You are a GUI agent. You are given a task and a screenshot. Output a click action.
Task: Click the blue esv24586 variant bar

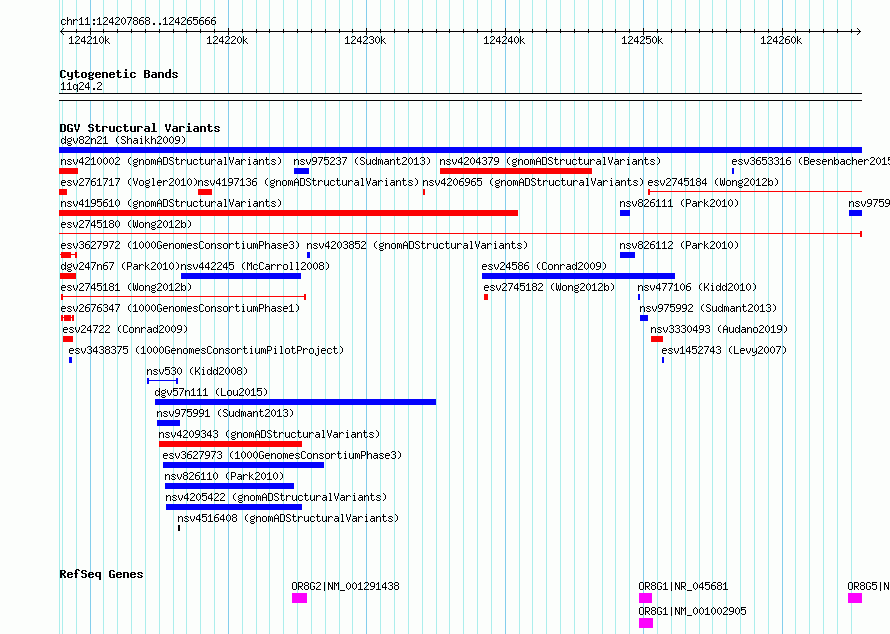coord(578,276)
